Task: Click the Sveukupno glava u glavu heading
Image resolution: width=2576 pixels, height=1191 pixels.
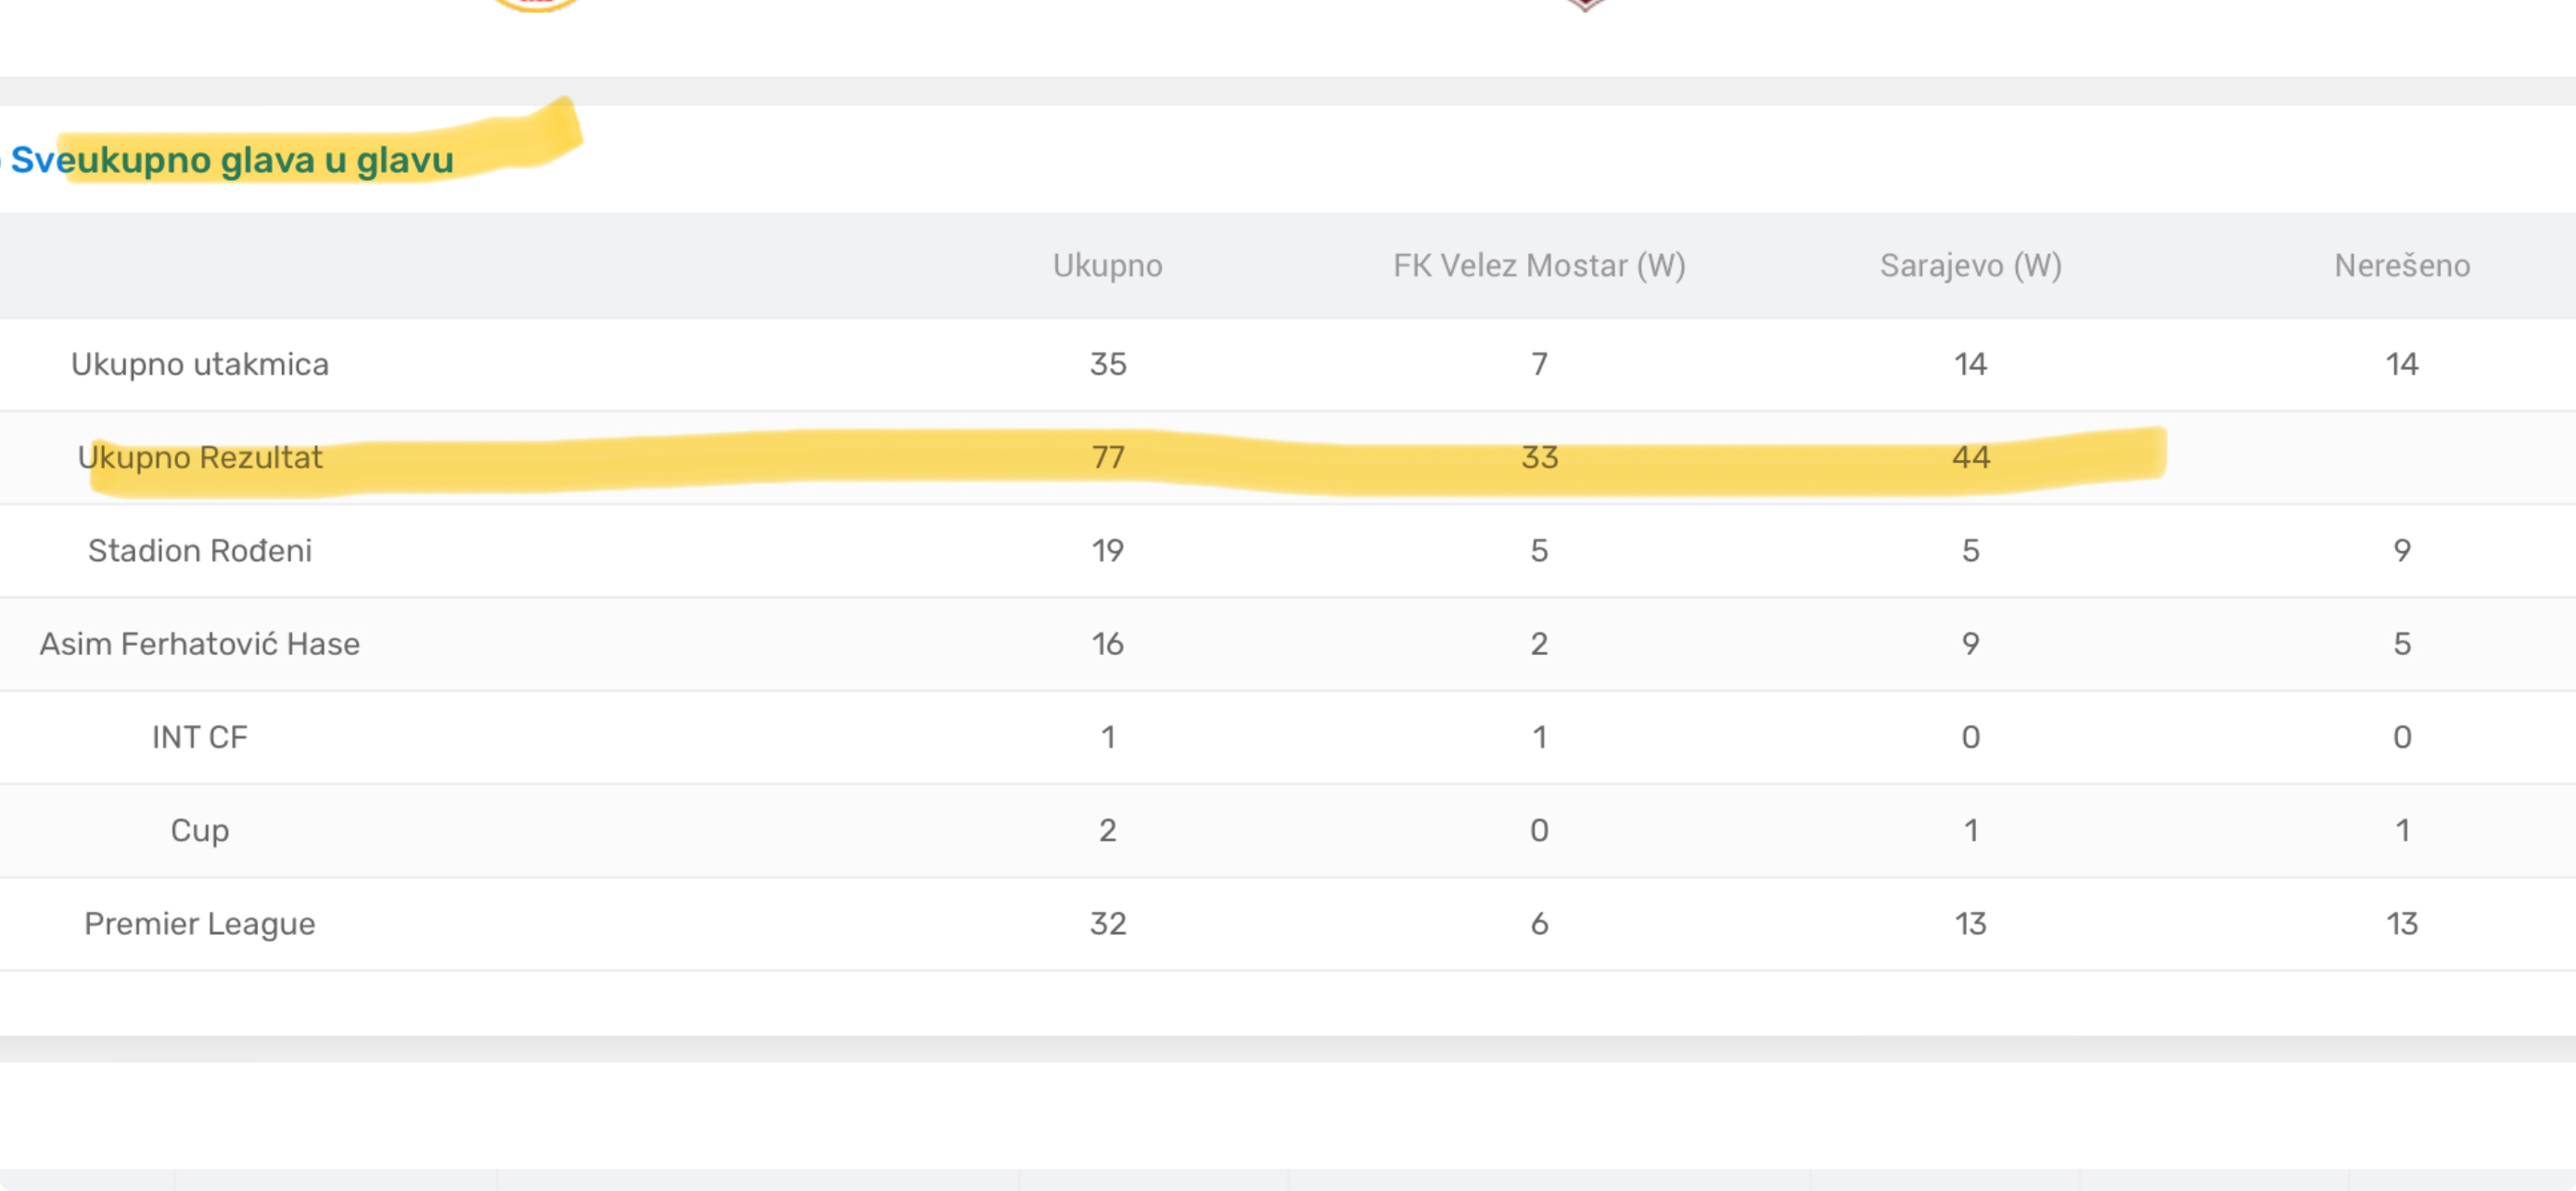Action: coord(231,160)
